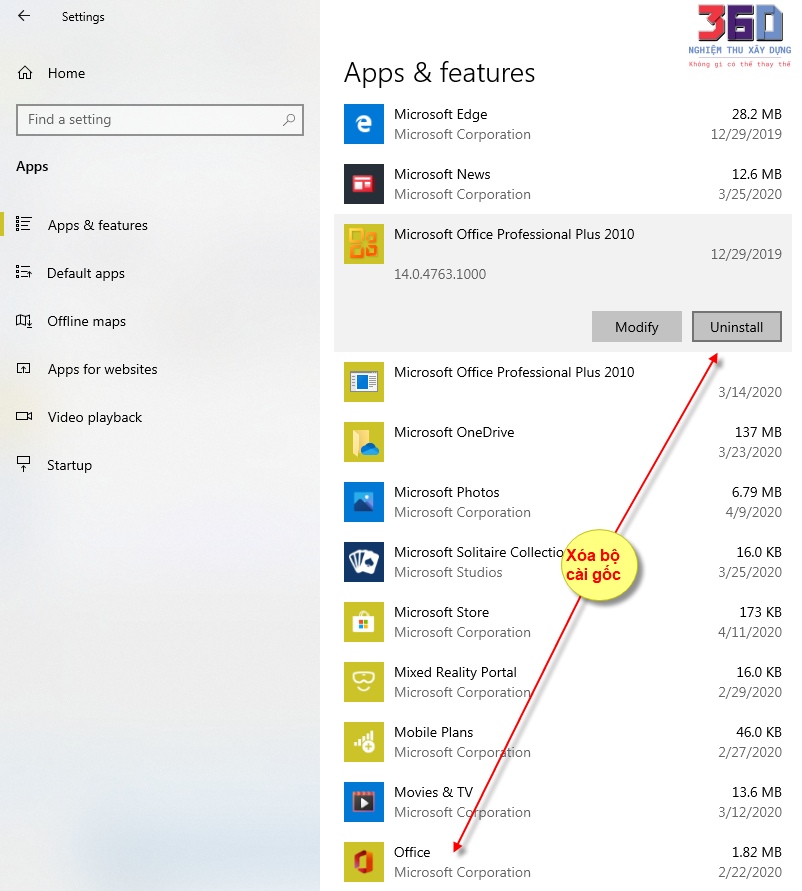Click the Find a setting search box

(160, 119)
